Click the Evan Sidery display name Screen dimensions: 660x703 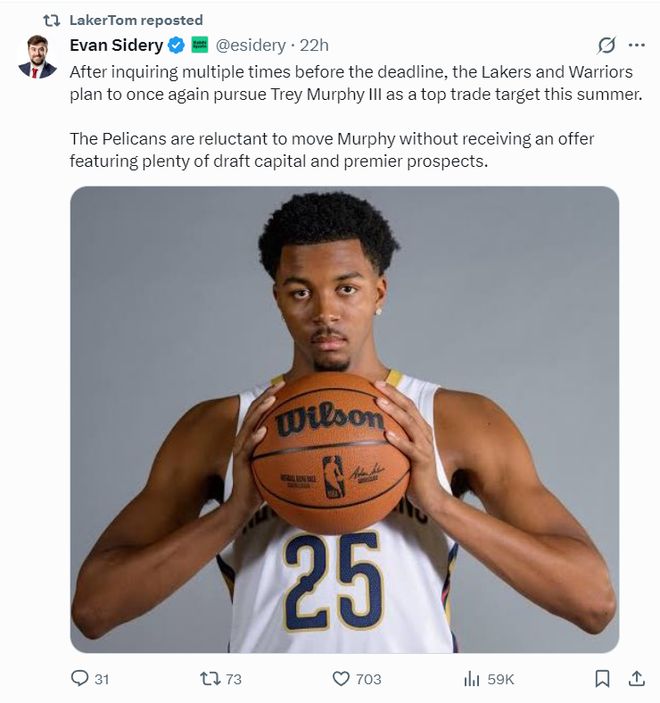(x=116, y=45)
